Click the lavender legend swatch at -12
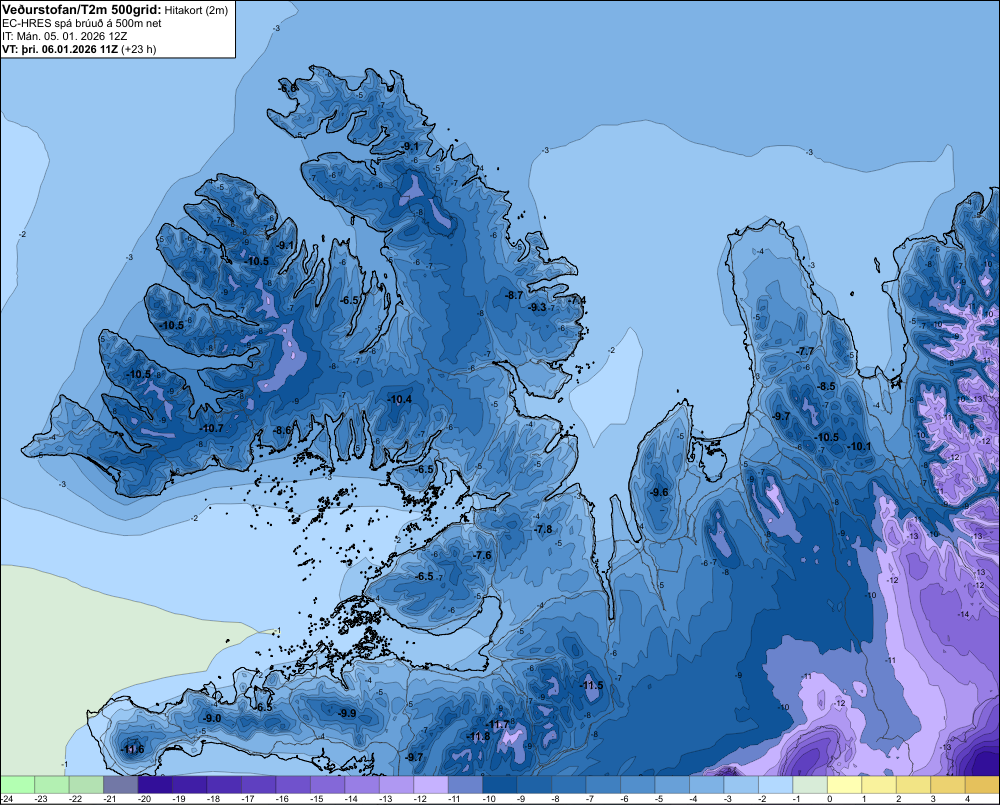1000x805 pixels. (x=430, y=784)
